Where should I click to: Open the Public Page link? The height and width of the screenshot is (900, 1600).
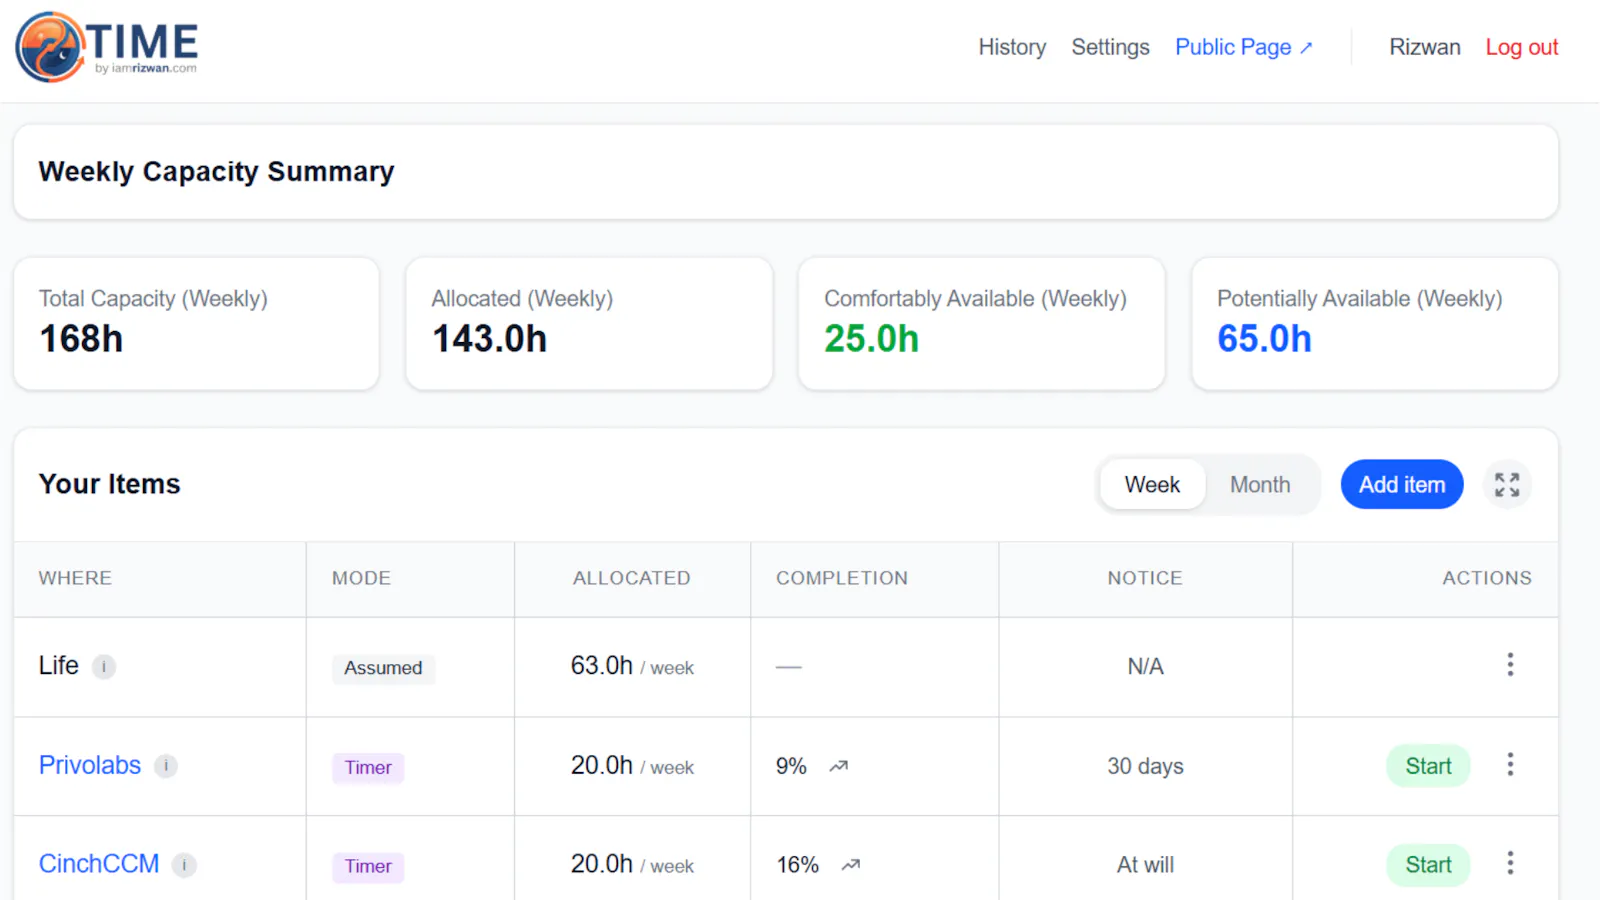1243,47
